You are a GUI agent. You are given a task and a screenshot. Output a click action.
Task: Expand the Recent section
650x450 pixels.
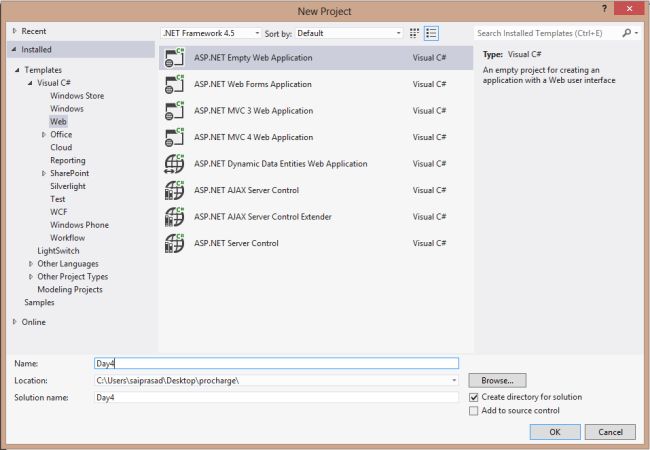coord(15,31)
